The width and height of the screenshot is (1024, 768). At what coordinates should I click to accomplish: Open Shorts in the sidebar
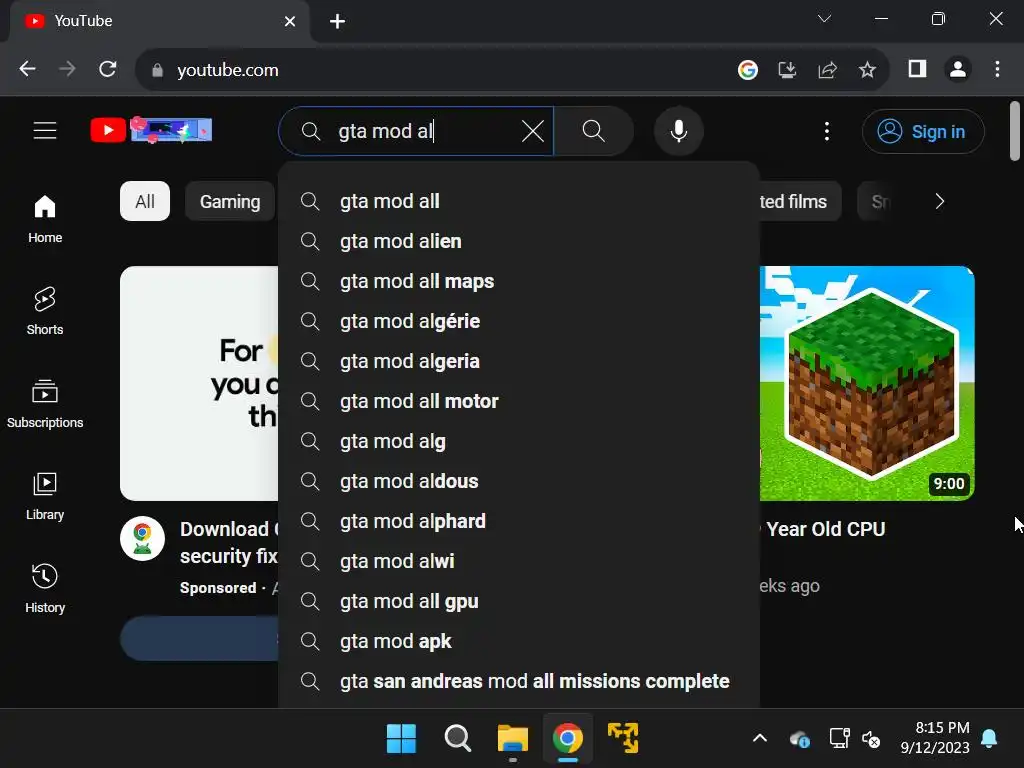pos(45,312)
